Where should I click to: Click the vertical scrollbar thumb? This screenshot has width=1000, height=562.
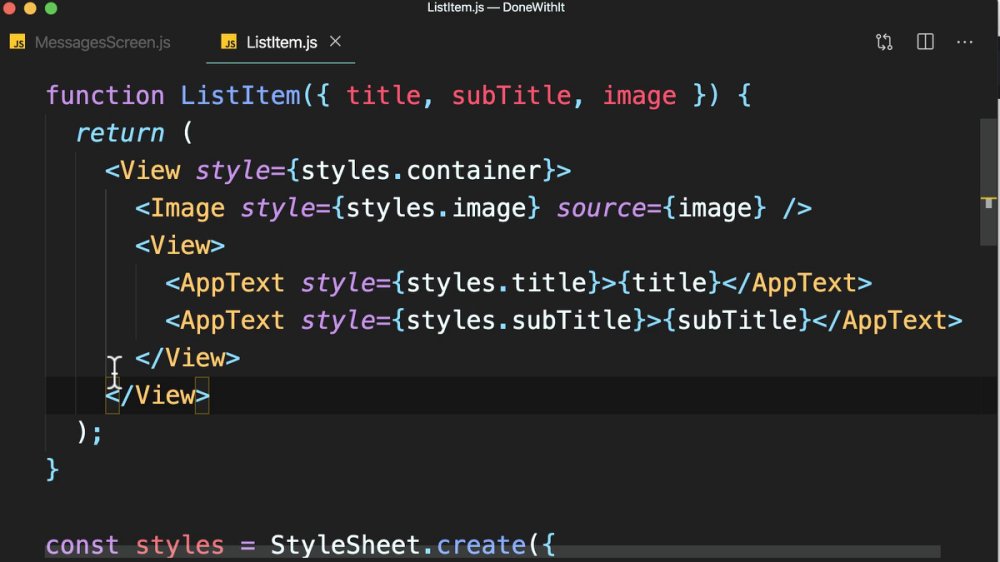click(x=989, y=181)
